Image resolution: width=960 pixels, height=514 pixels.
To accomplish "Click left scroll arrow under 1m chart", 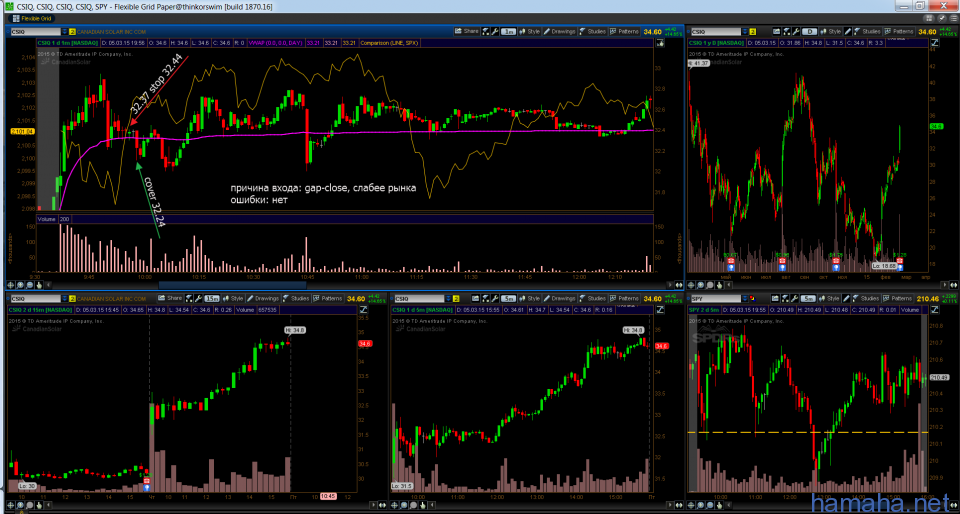I will [48, 285].
